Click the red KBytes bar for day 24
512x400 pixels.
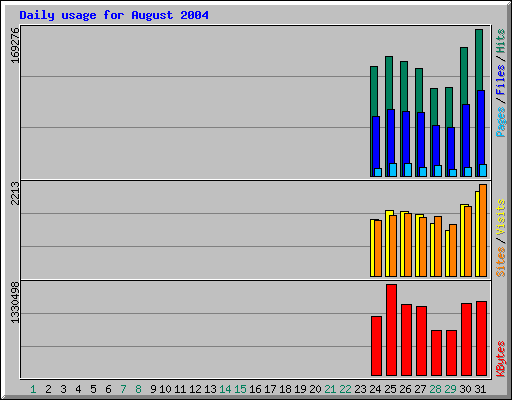[376, 346]
